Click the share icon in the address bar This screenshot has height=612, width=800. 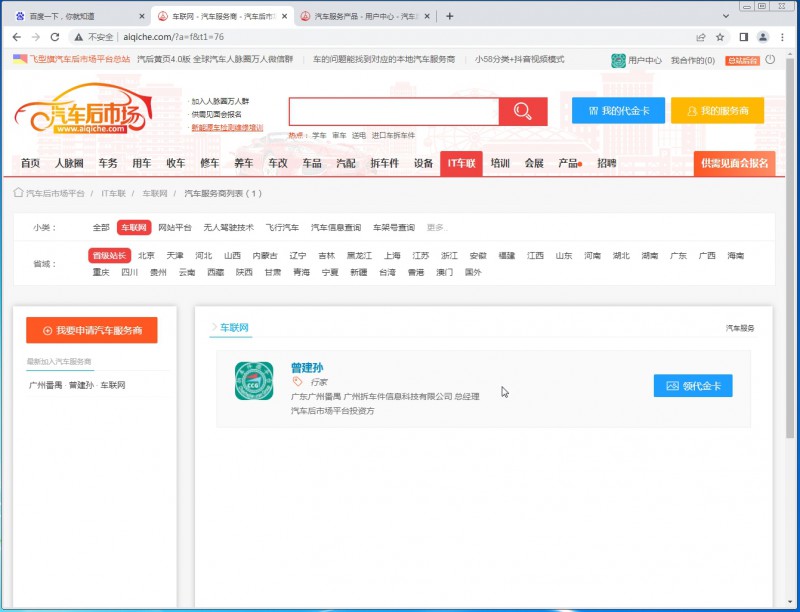point(701,37)
